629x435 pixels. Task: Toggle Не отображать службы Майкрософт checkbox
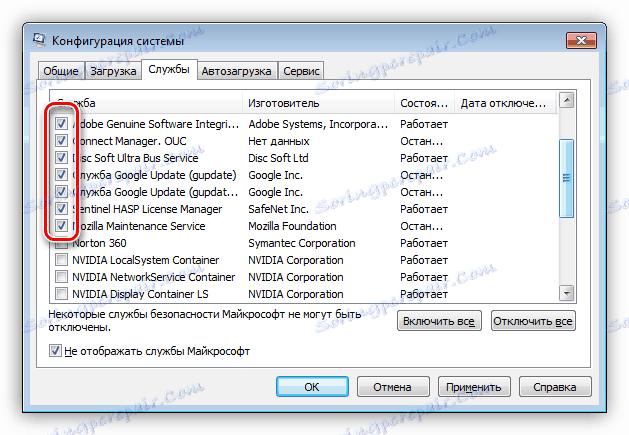pos(55,351)
